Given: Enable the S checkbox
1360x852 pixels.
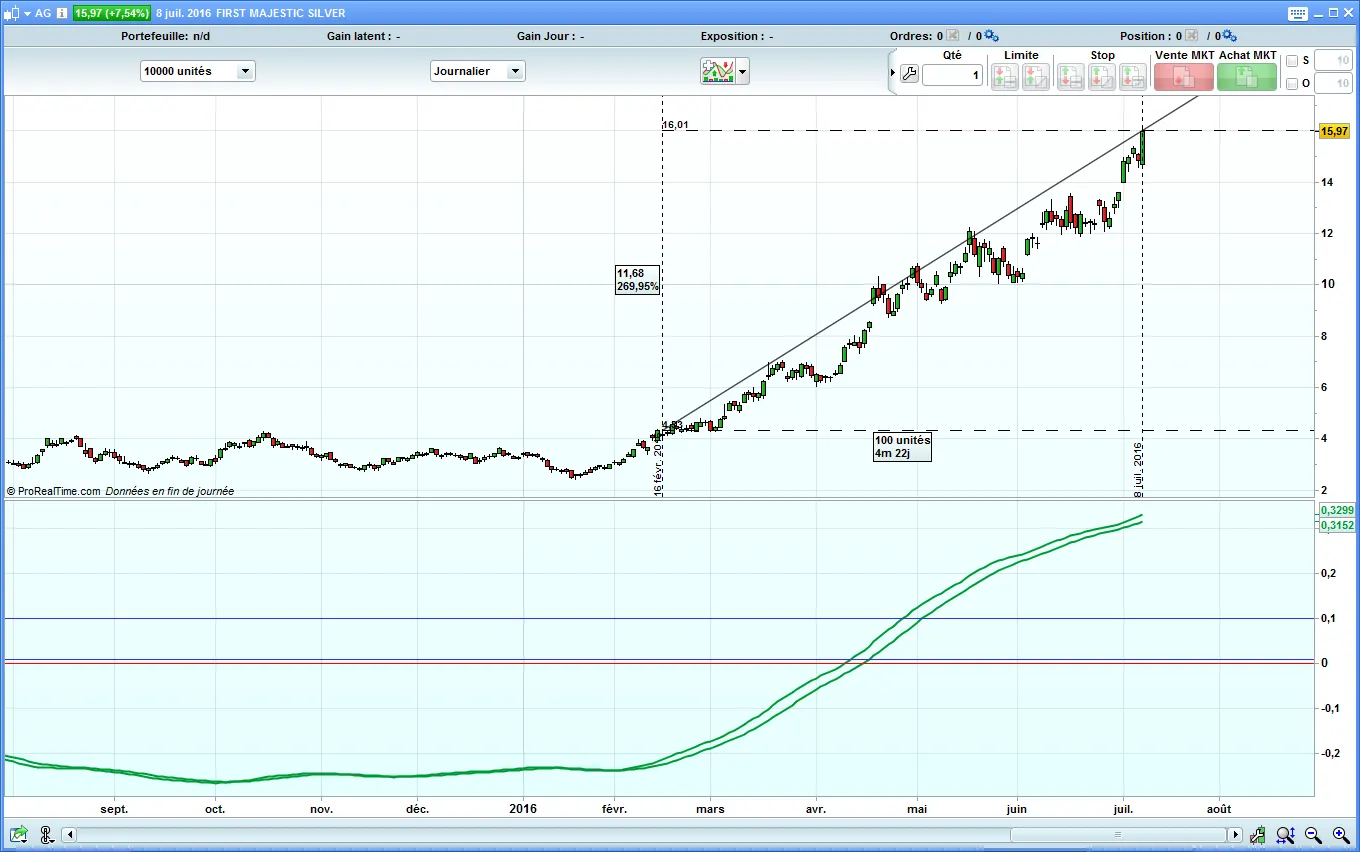Looking at the screenshot, I should coord(1292,61).
